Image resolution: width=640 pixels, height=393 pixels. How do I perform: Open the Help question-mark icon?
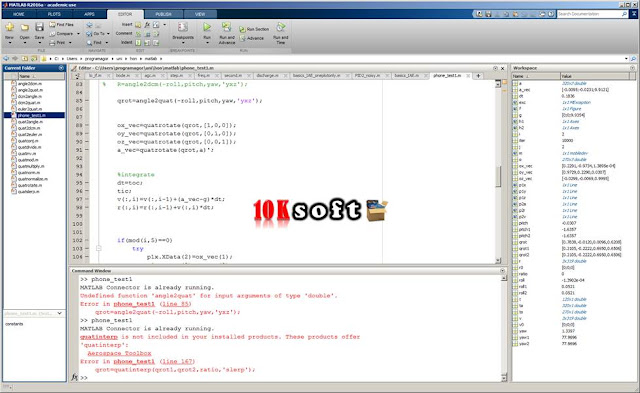[x=551, y=14]
